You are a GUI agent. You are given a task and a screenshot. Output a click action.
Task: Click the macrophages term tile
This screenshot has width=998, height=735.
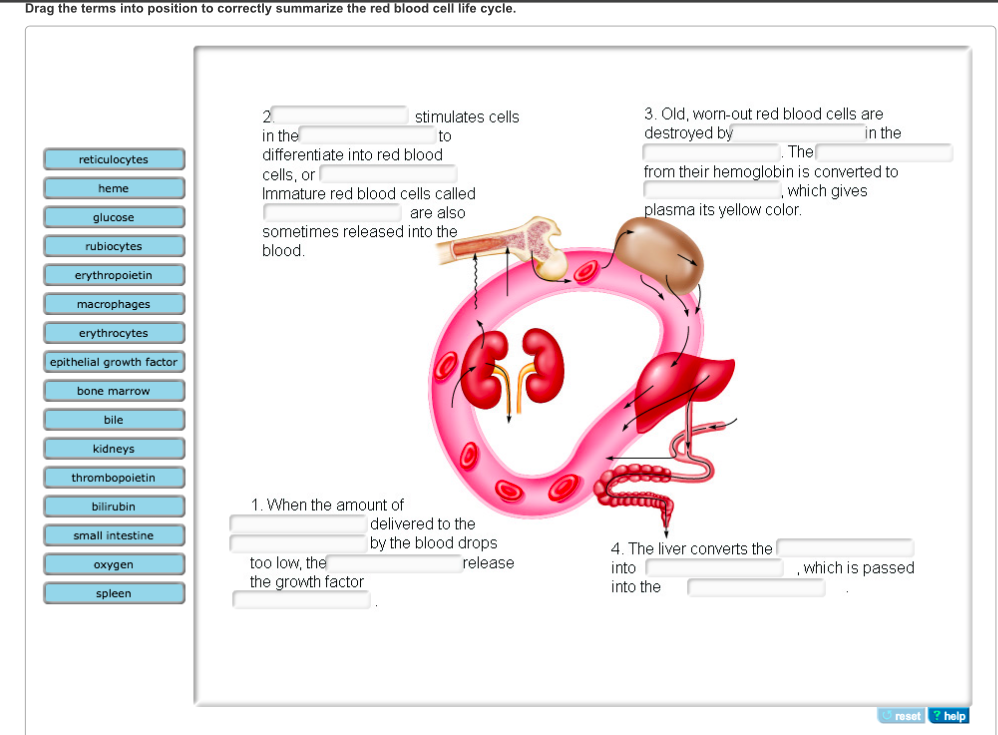coord(114,304)
